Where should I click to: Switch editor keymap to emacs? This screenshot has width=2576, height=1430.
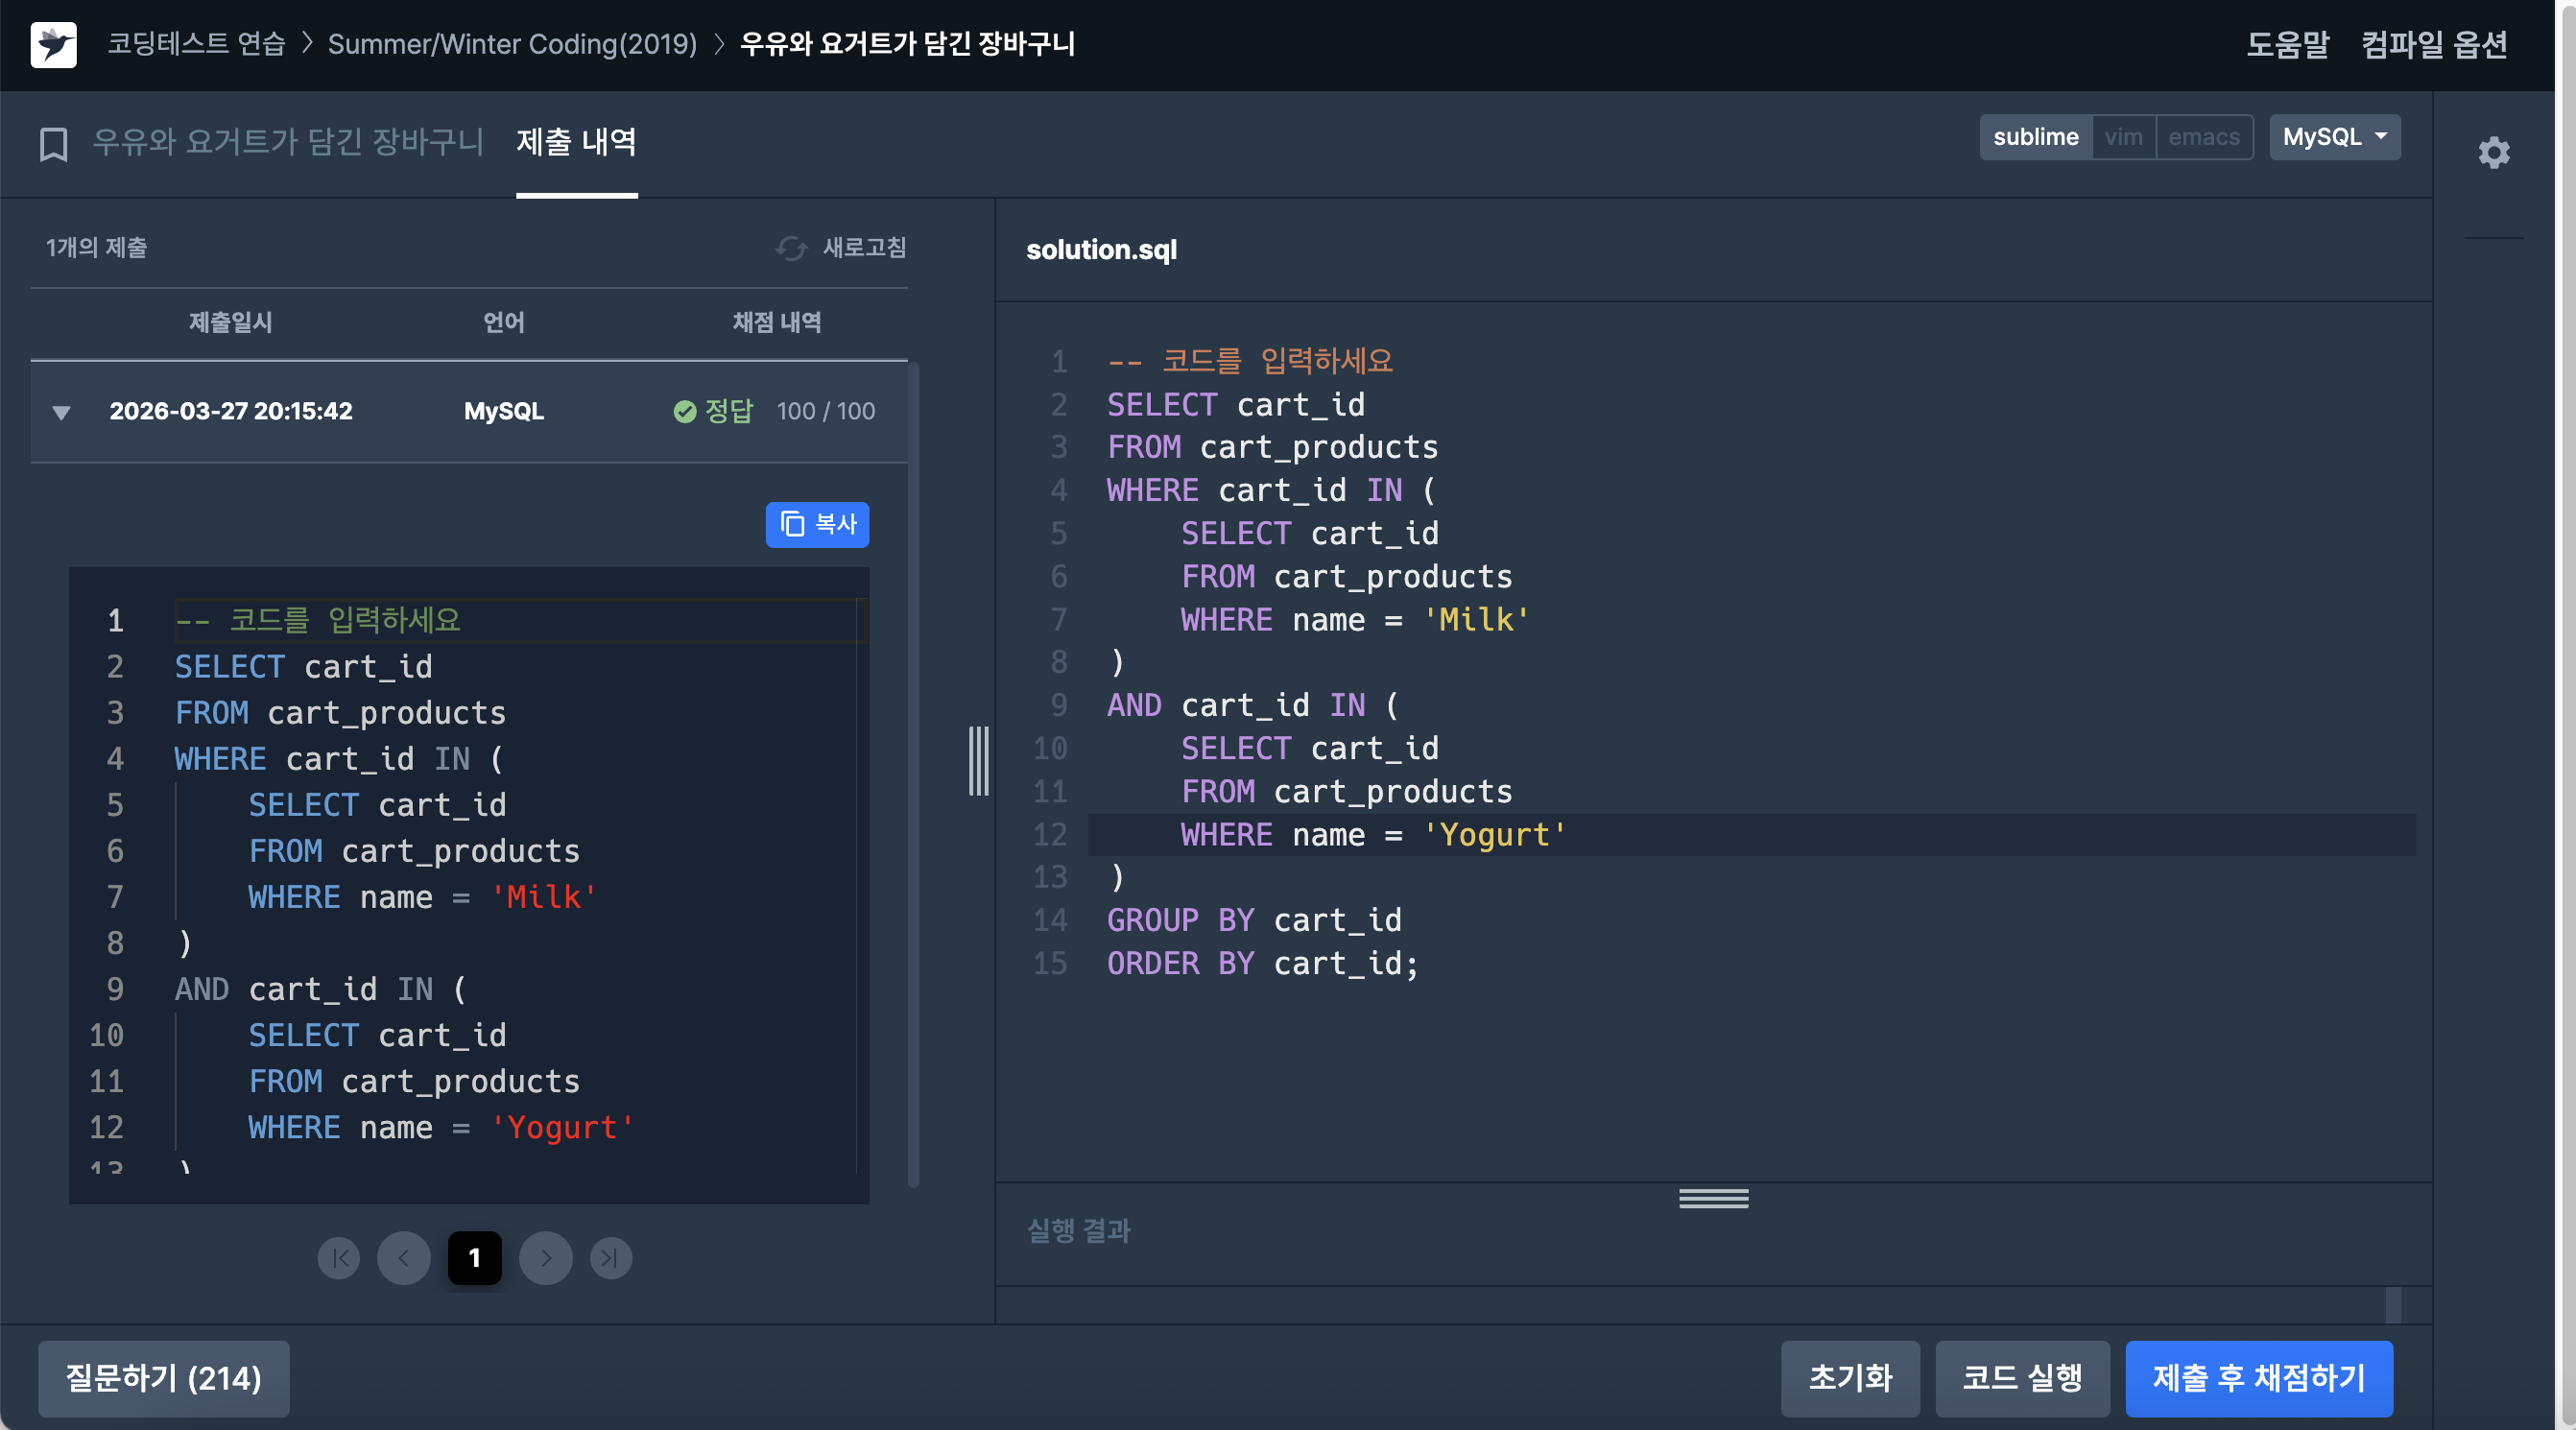coord(2203,137)
